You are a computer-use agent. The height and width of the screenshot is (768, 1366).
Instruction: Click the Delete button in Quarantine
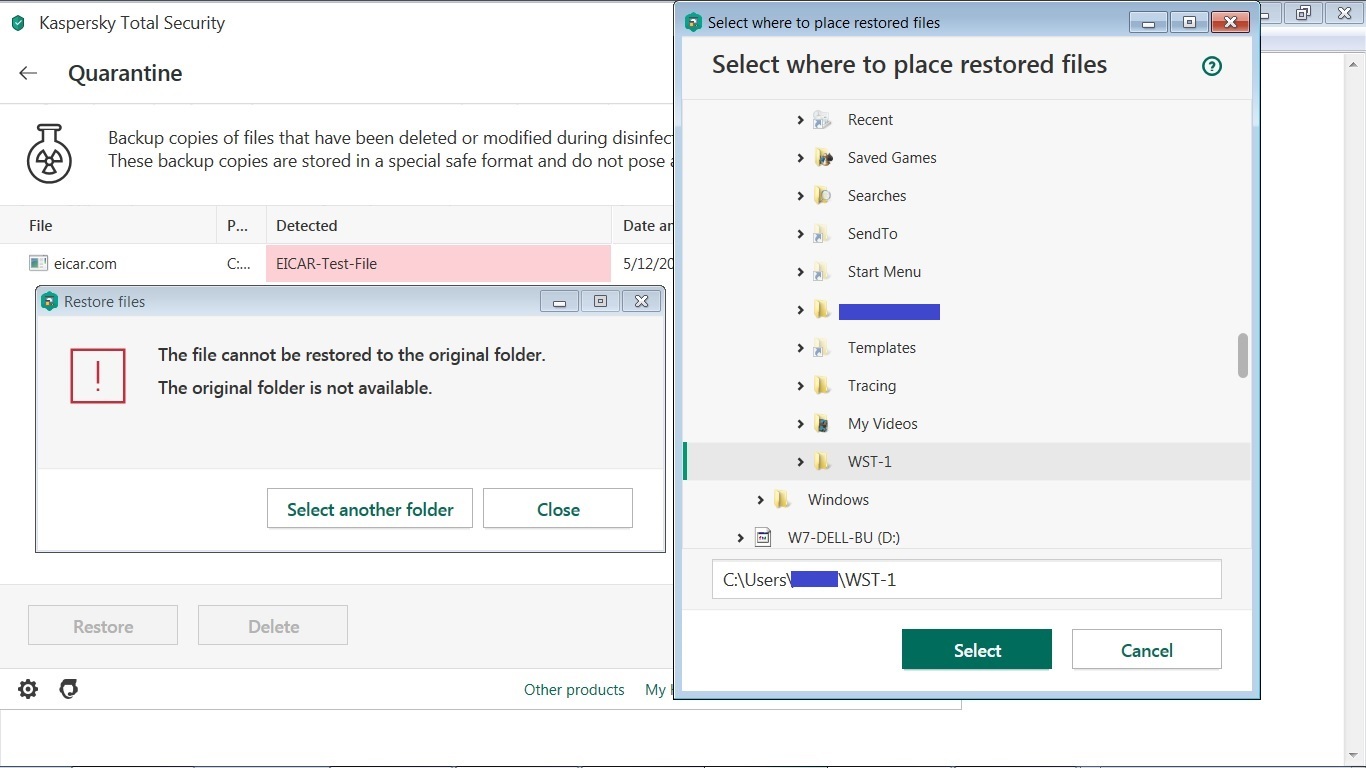click(x=273, y=625)
